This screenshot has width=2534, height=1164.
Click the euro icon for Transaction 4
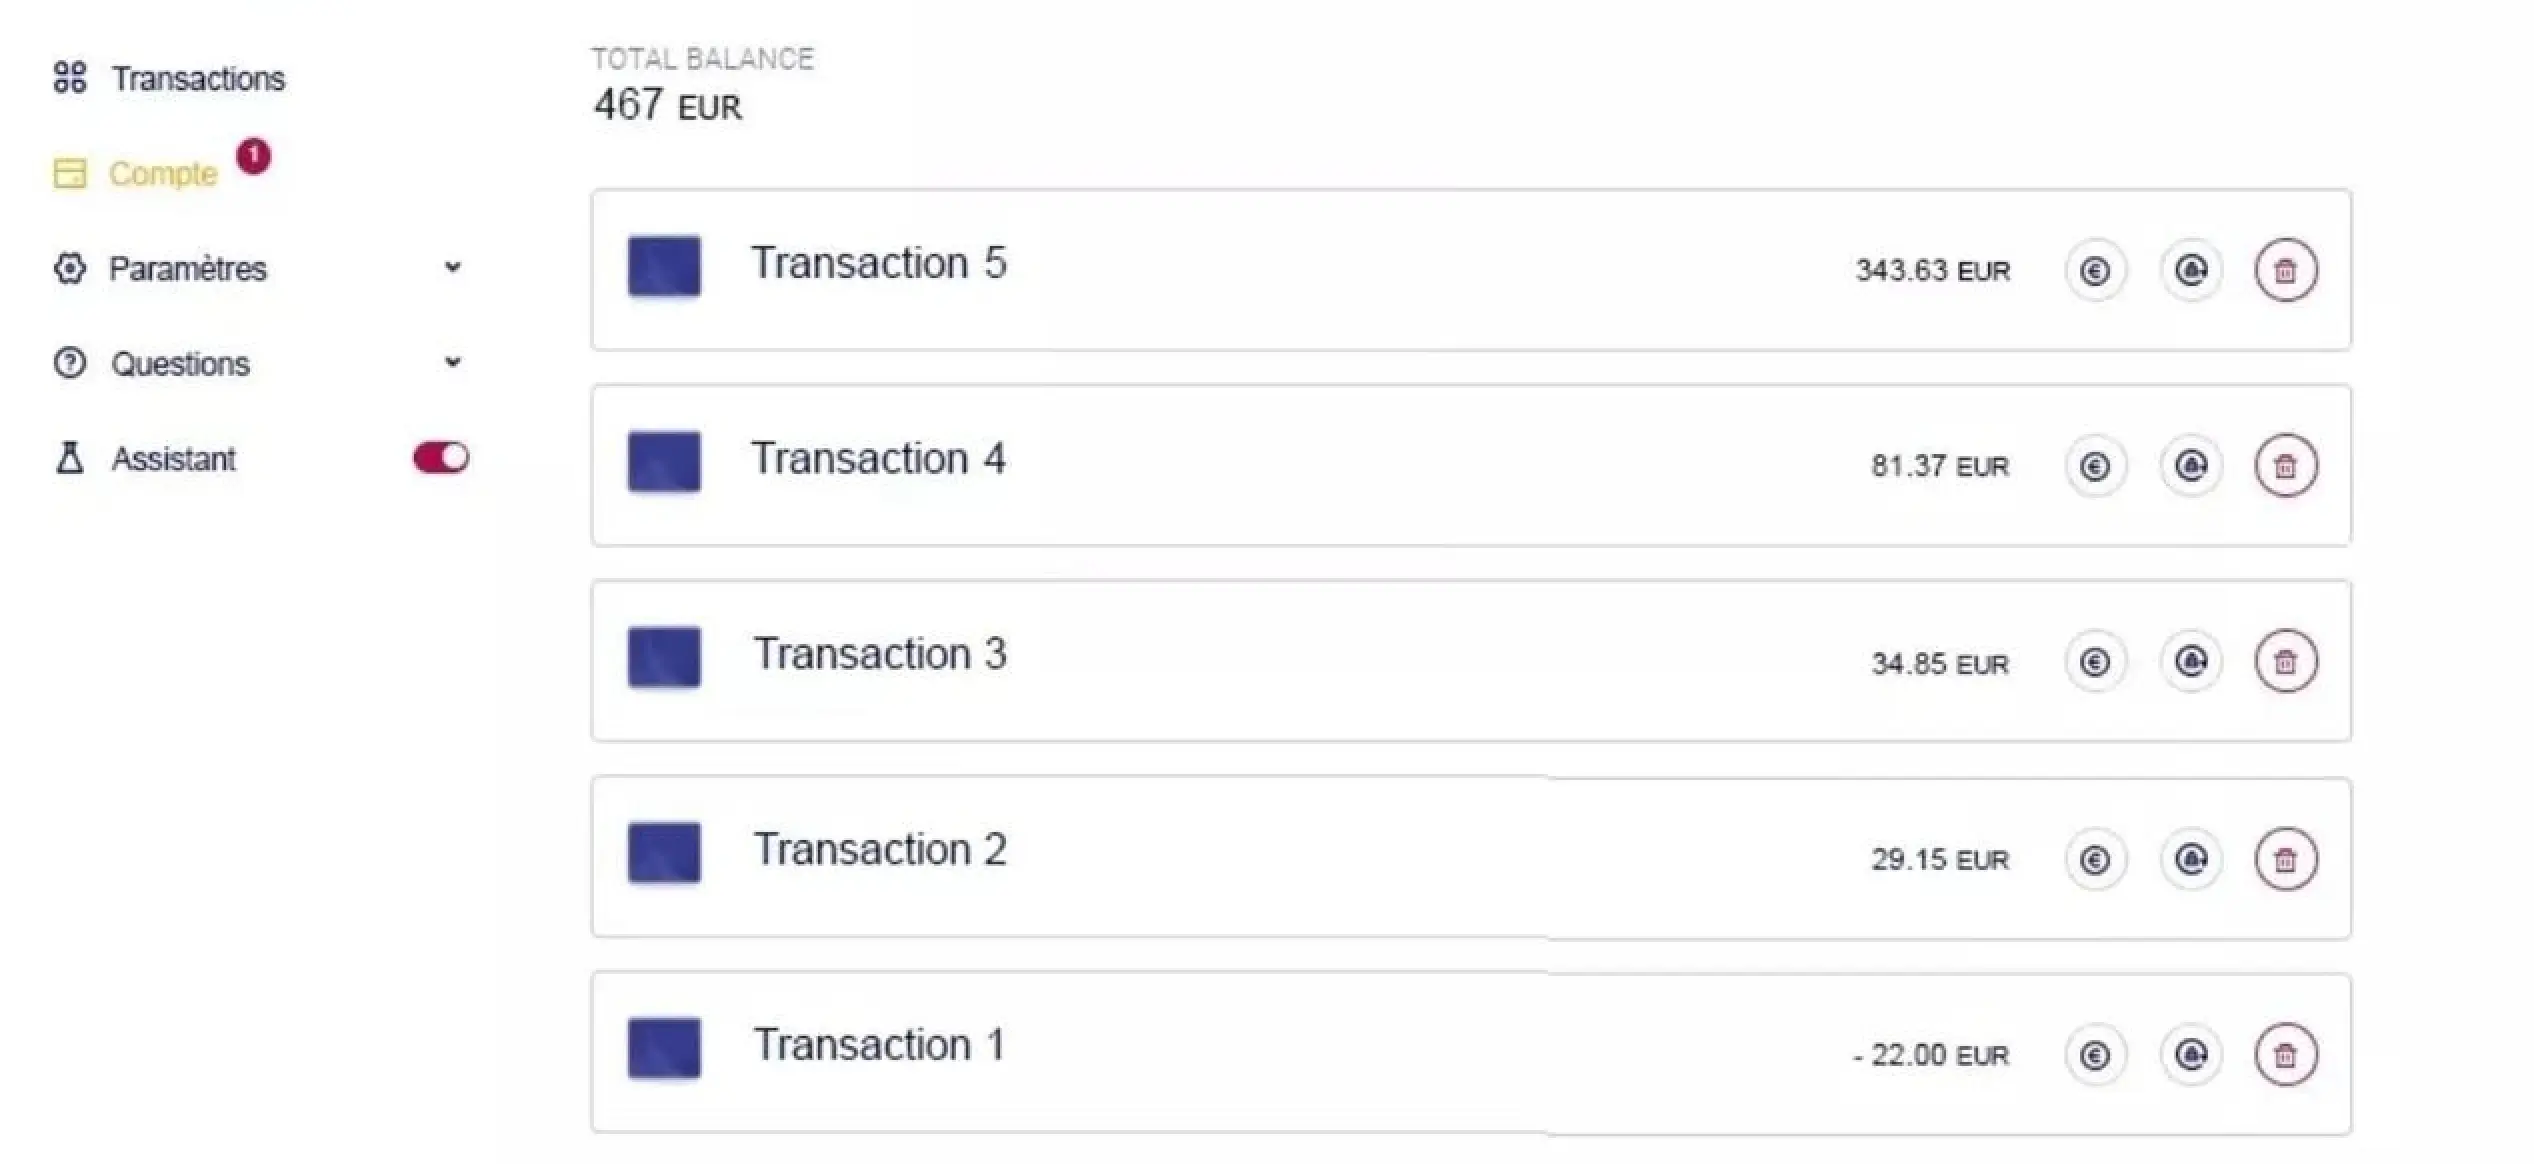[x=2094, y=466]
